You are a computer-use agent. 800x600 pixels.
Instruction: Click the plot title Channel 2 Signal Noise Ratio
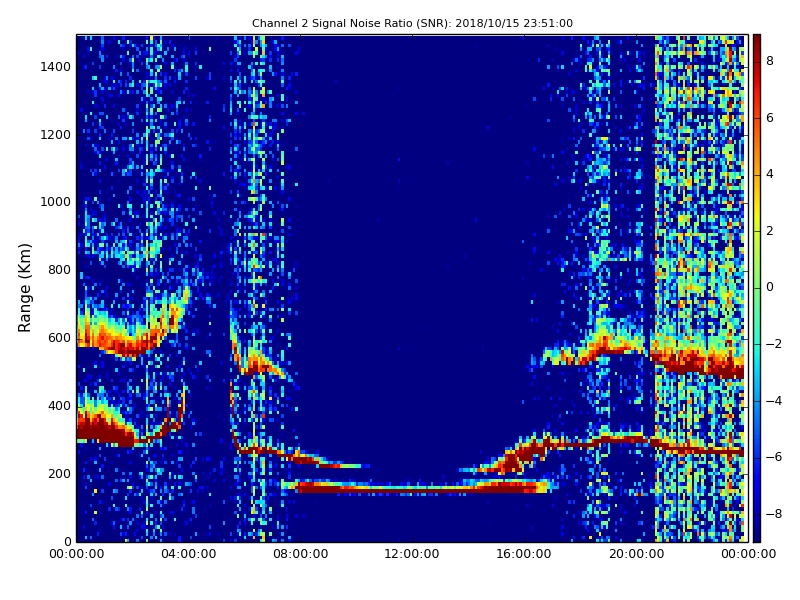412,23
